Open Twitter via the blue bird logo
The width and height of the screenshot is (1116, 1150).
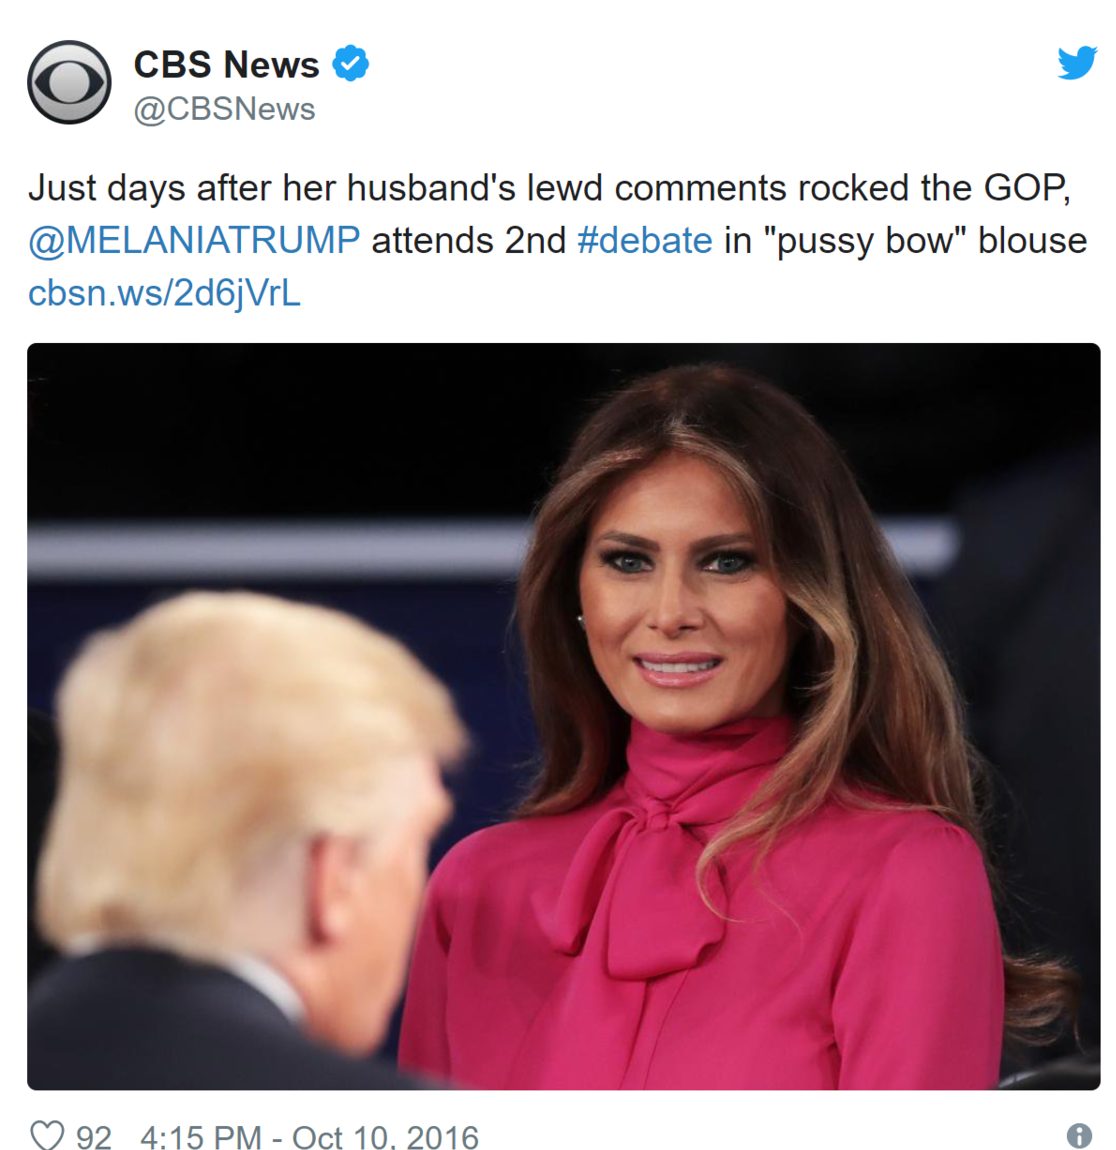pos(1077,63)
